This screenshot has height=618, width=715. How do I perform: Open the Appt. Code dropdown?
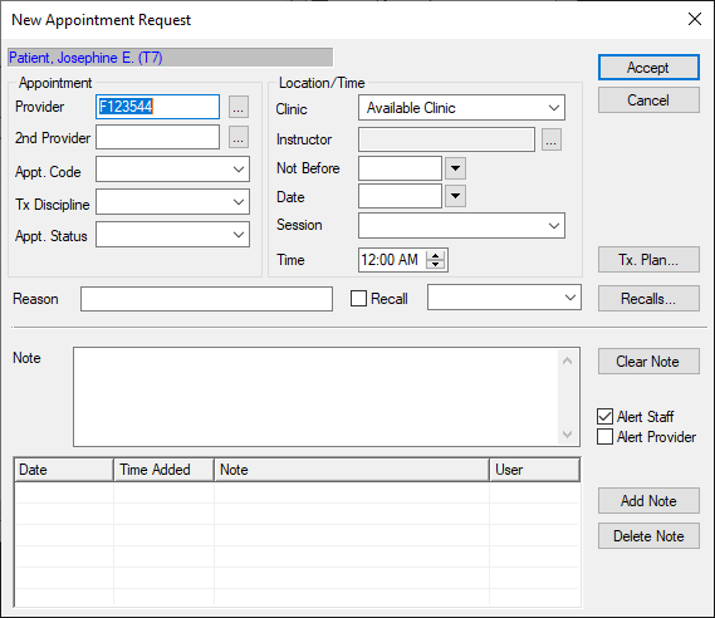pos(238,170)
